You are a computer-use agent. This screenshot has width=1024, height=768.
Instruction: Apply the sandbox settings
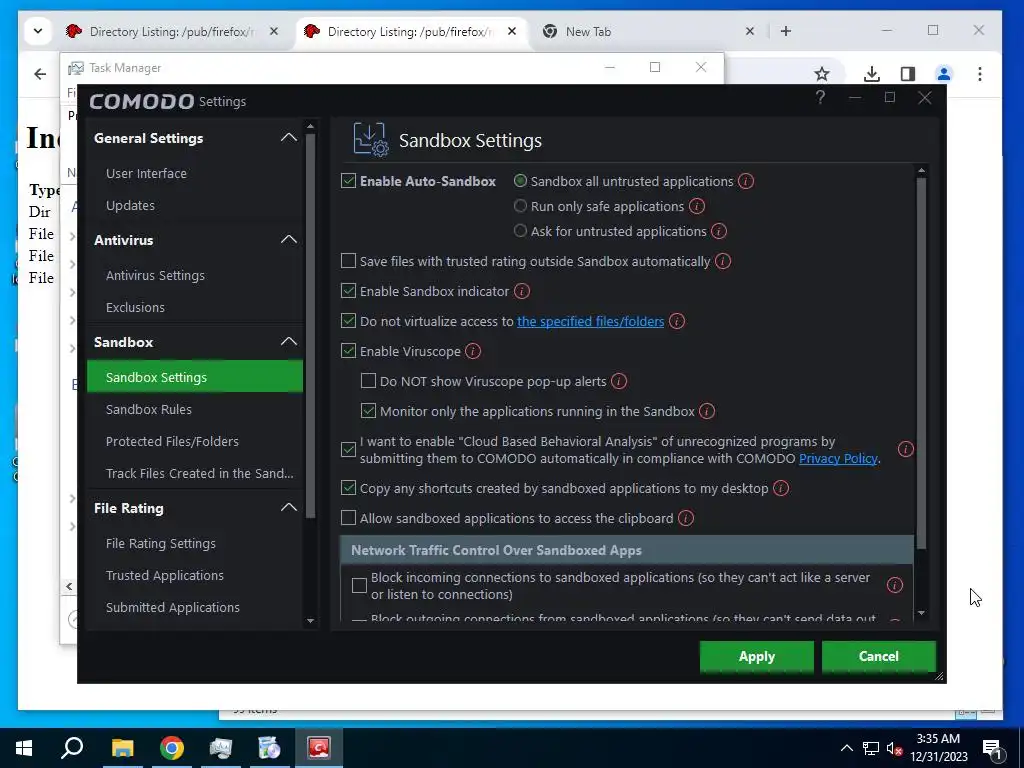[x=756, y=656]
